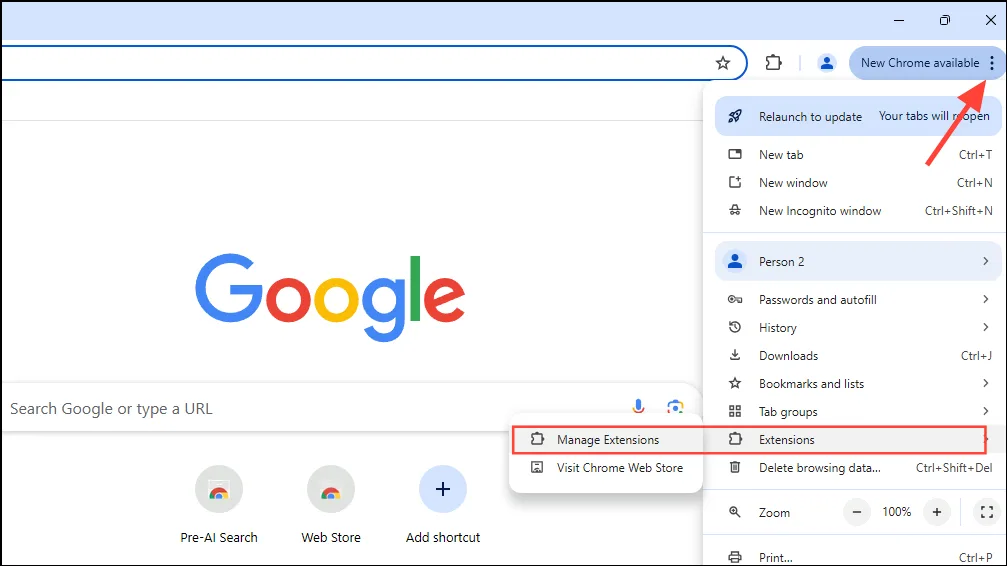Open the profile avatar in toolbar
Image resolution: width=1007 pixels, height=566 pixels.
click(827, 63)
